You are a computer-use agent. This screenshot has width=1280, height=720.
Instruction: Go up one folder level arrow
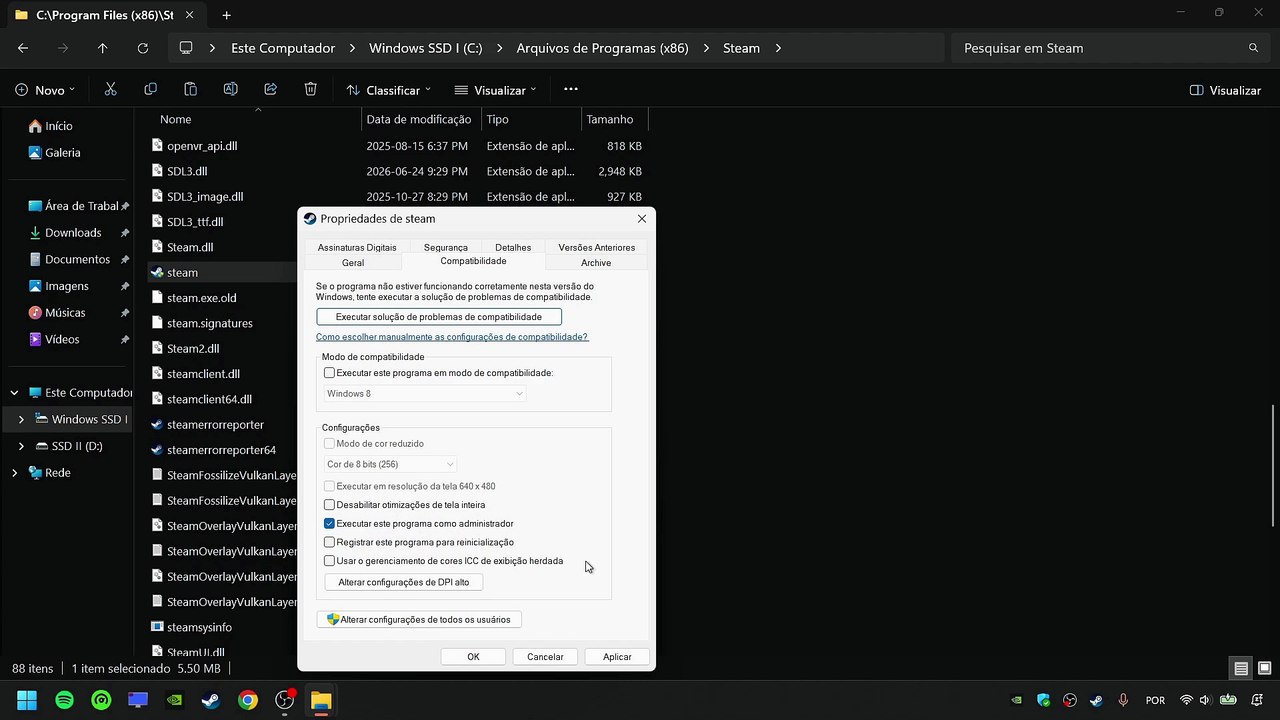coord(102,48)
